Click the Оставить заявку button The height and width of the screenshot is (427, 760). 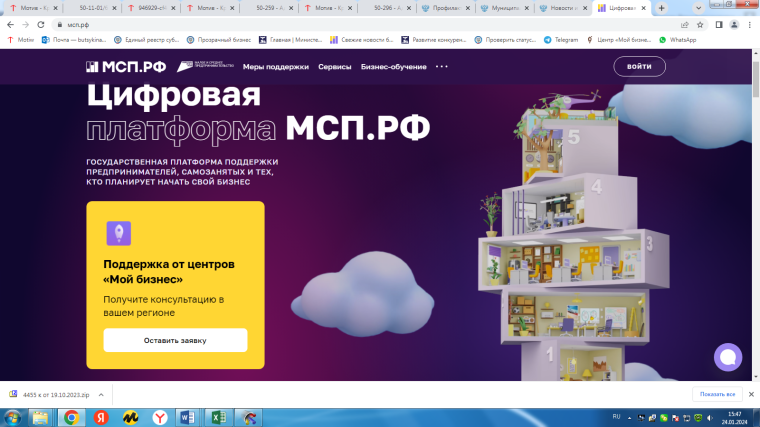click(x=175, y=340)
